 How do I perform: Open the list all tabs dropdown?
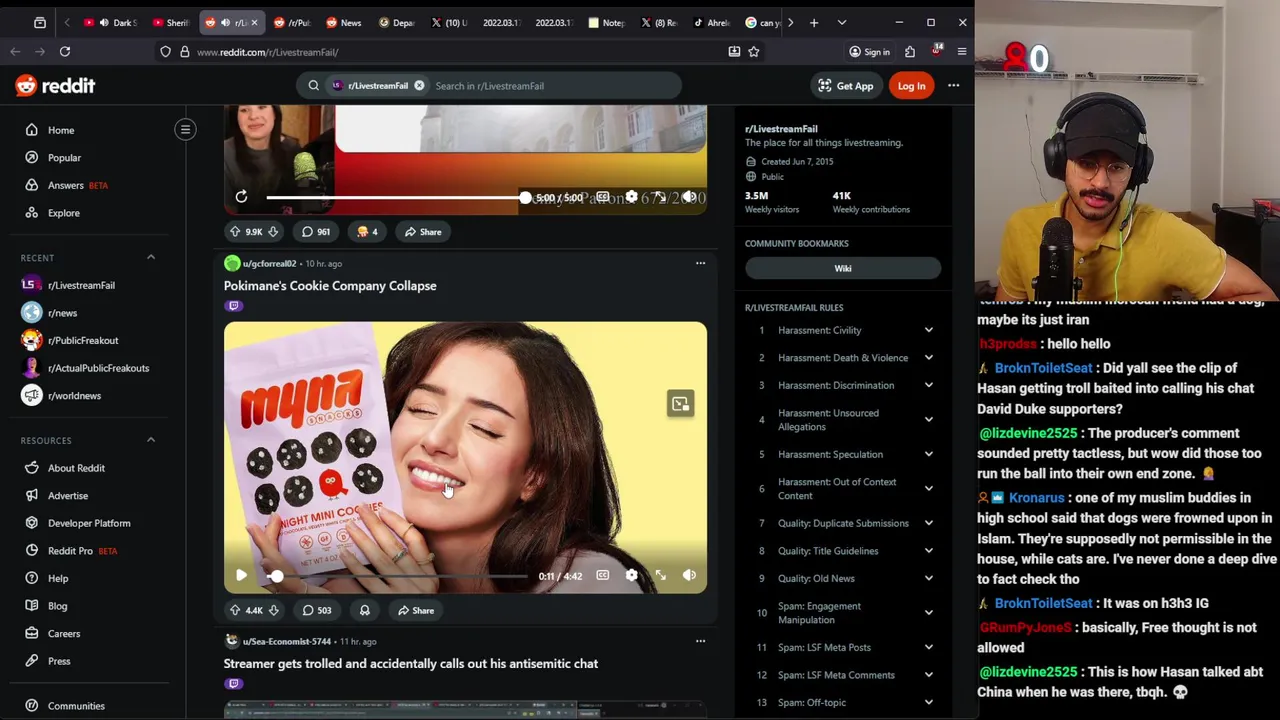(841, 22)
